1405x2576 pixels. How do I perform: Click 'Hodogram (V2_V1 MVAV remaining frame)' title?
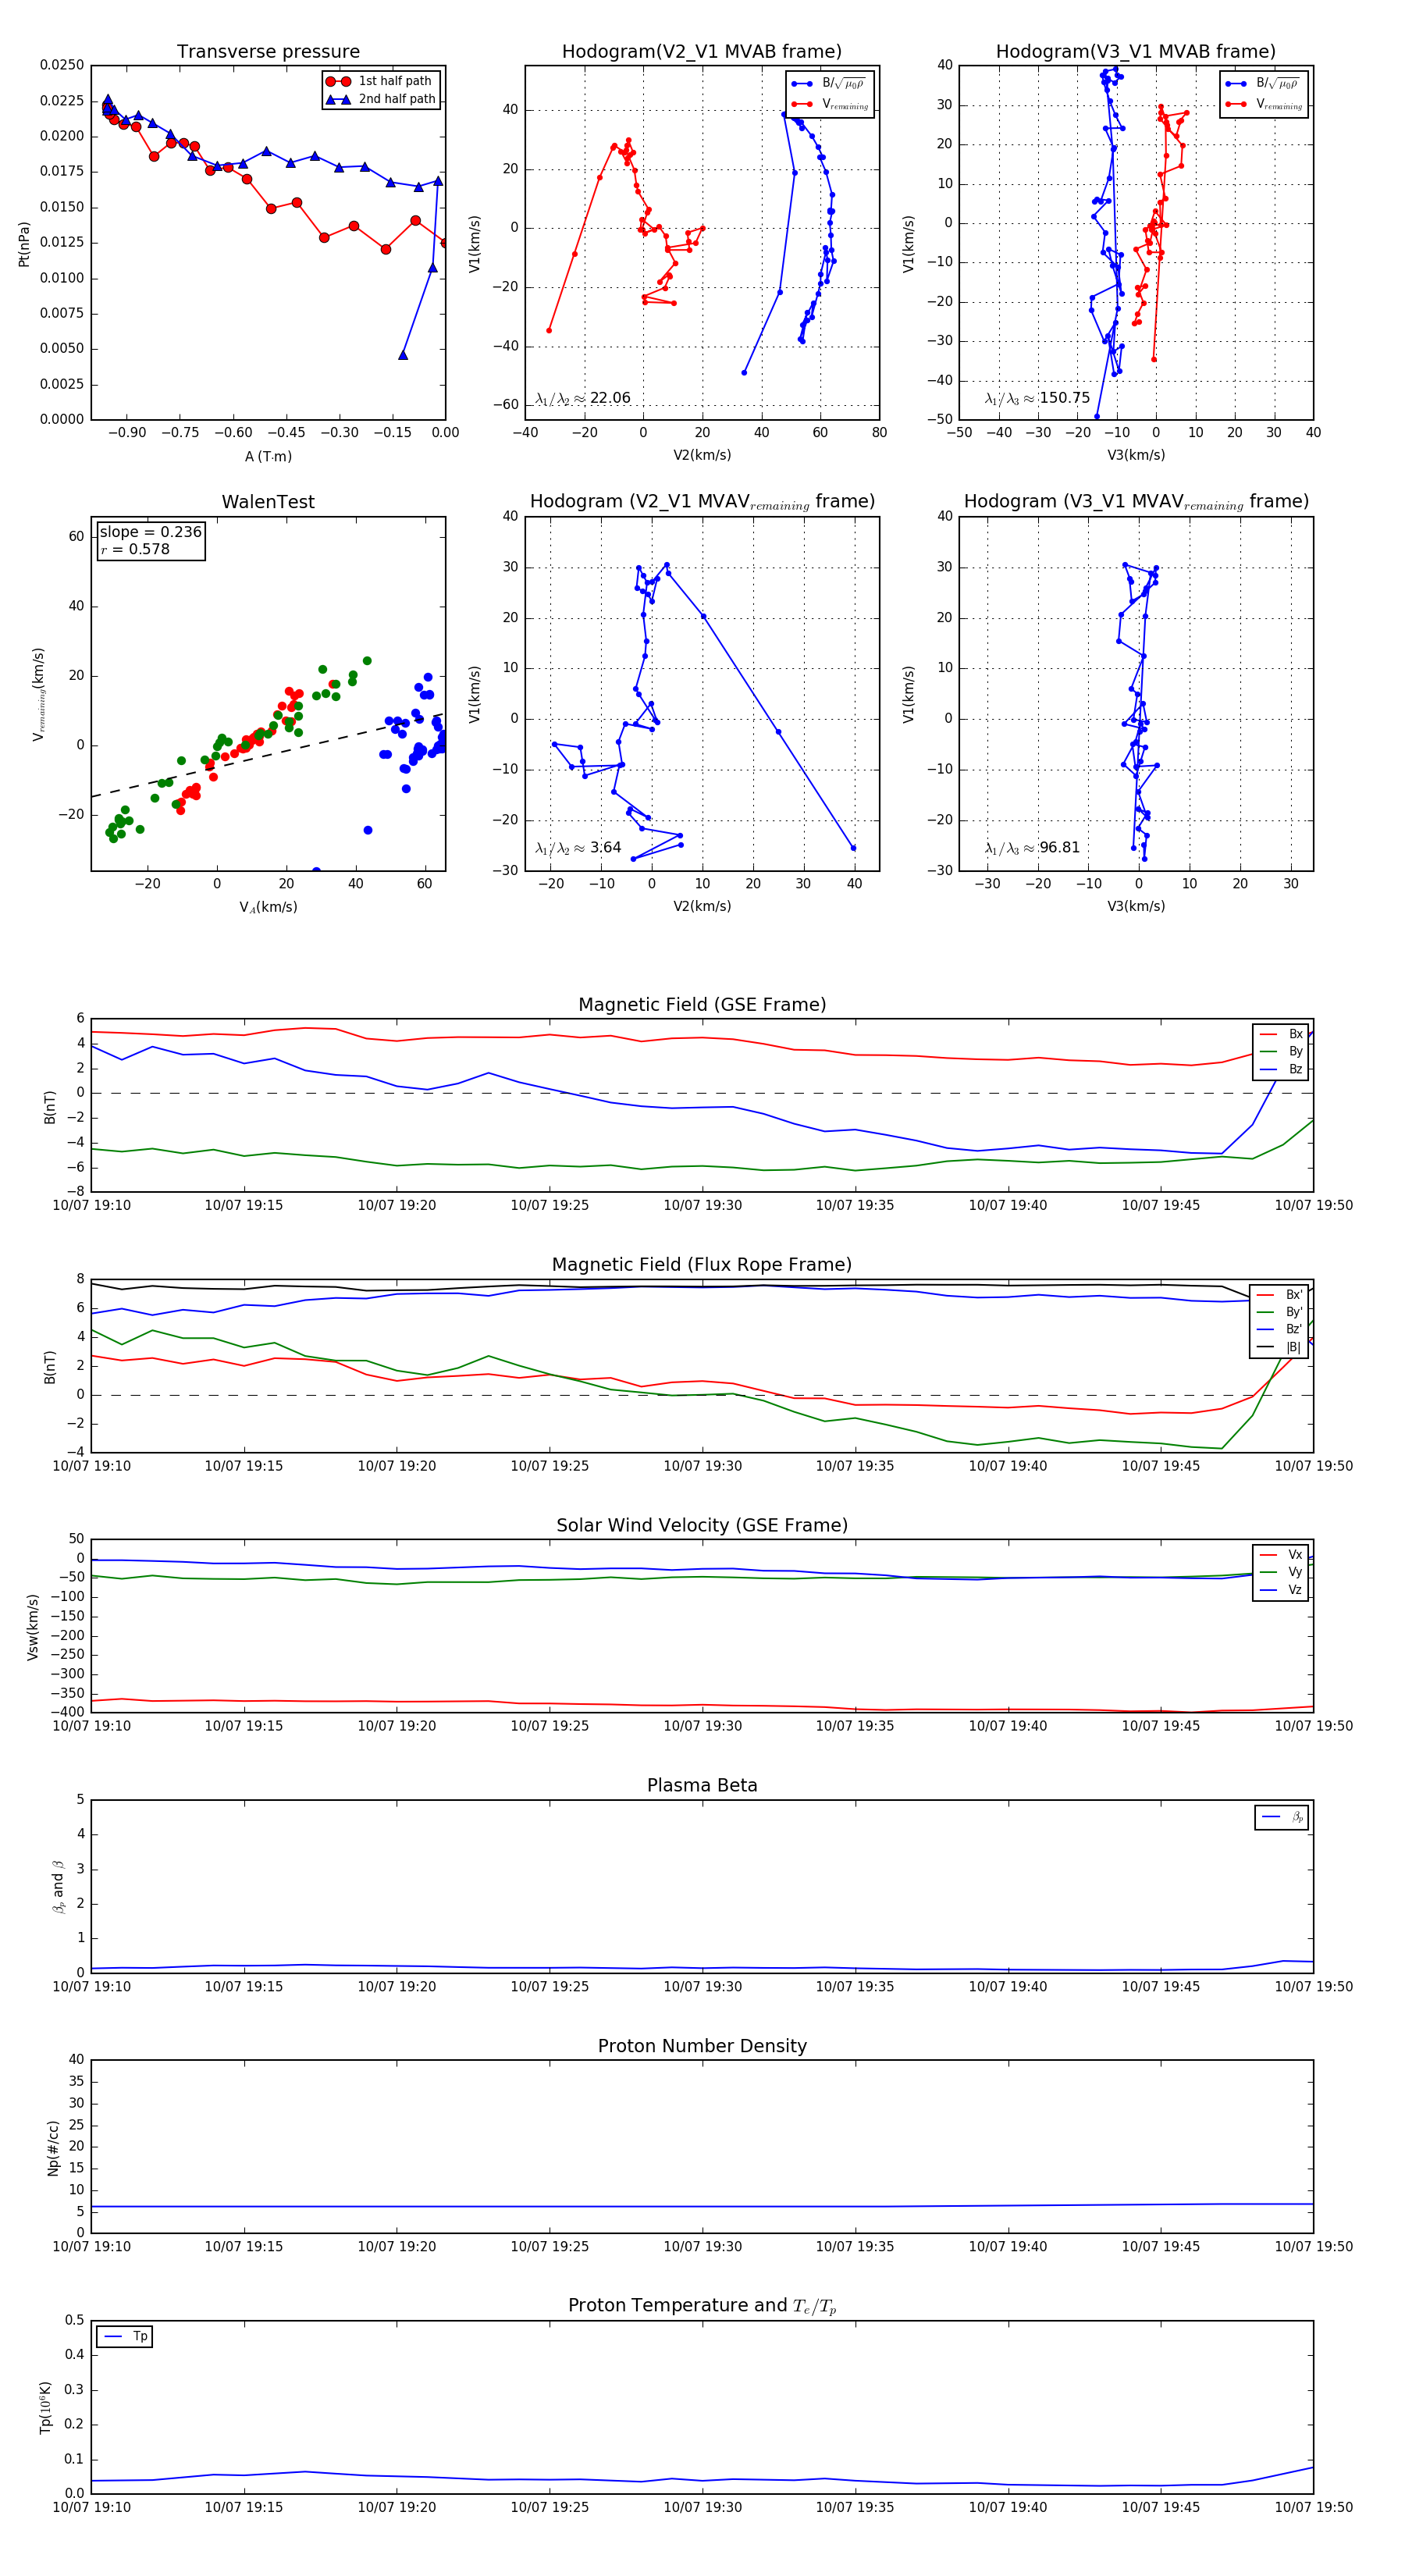coord(702,502)
